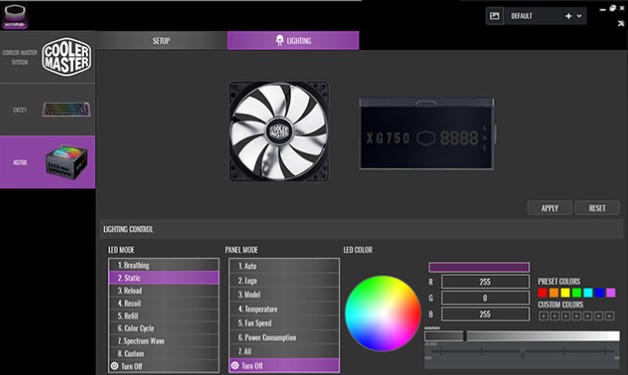Click the Reset button

(597, 208)
